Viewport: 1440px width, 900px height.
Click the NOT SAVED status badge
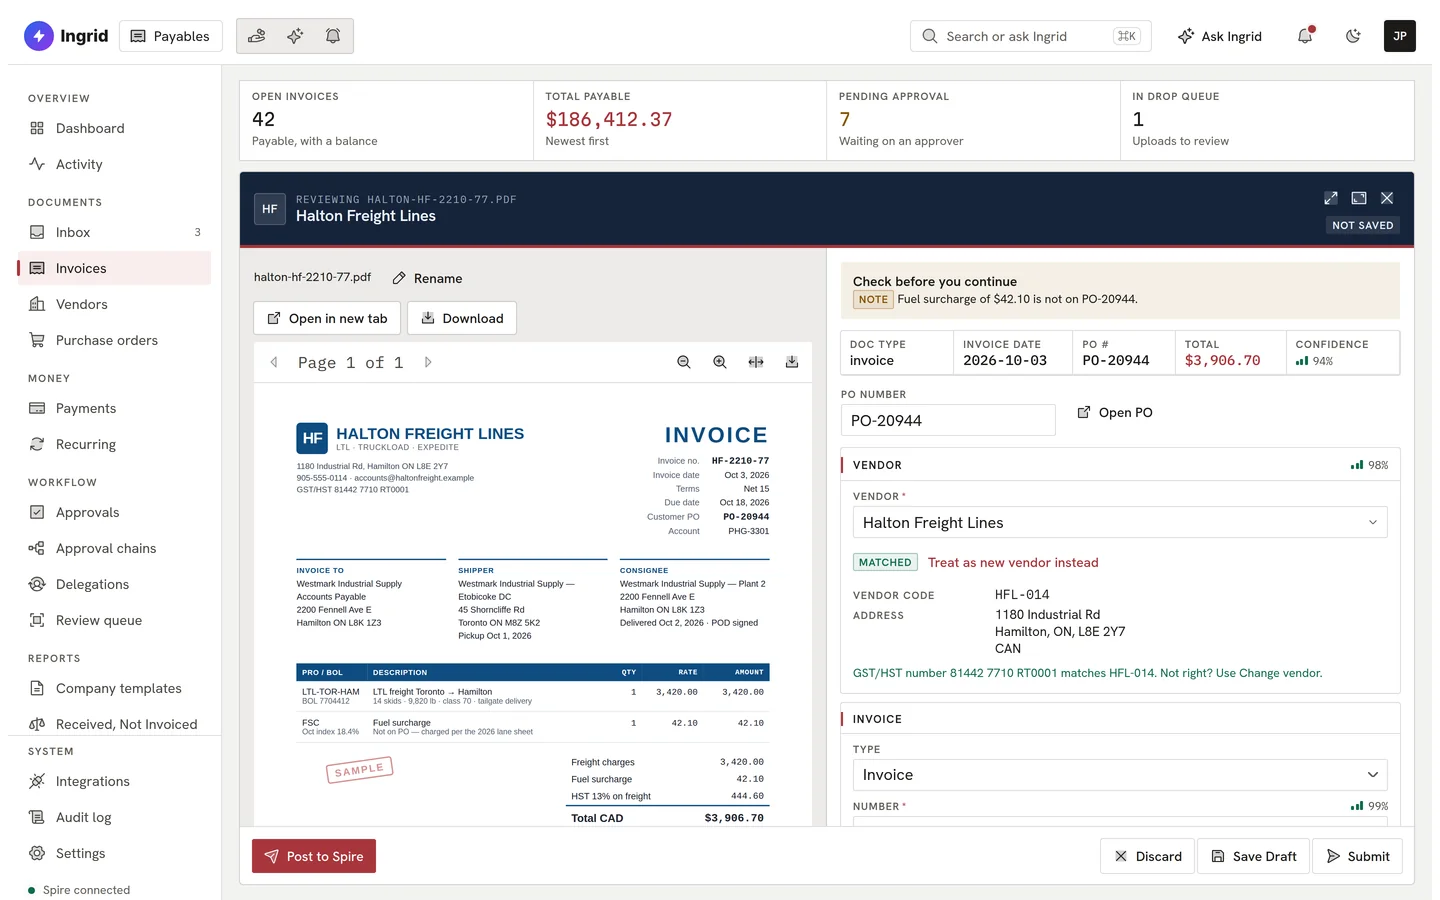pos(1363,225)
